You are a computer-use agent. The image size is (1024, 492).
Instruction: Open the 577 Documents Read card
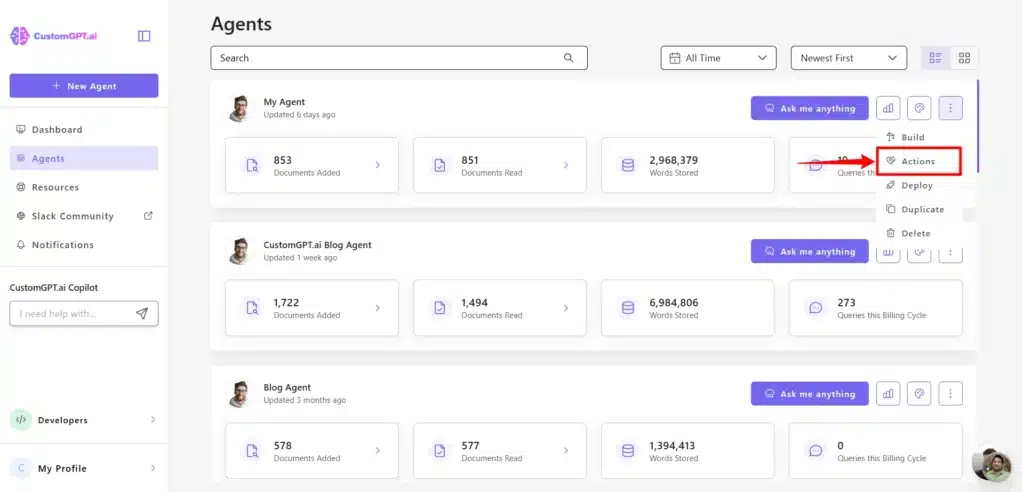(500, 451)
